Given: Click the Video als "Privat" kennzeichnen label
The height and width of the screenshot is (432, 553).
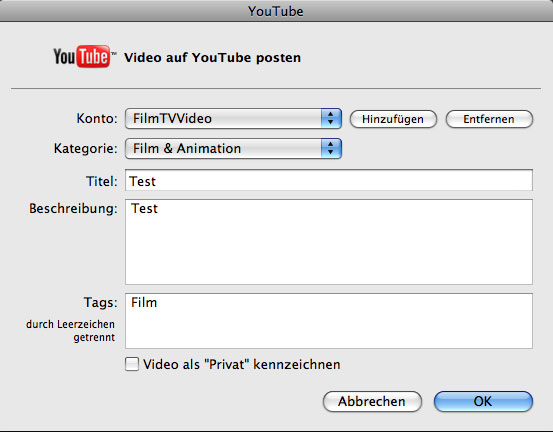Looking at the screenshot, I should tap(242, 364).
